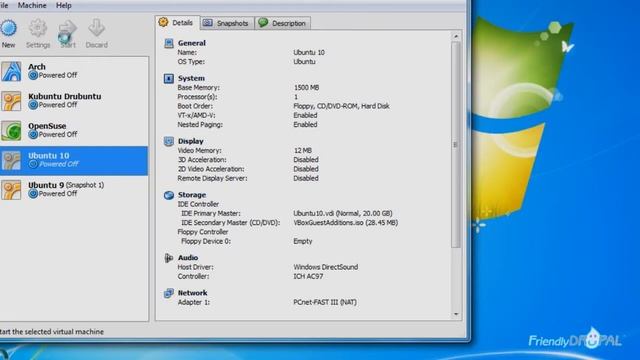
Task: Start the selected machine arrow icon
Action: [x=67, y=29]
